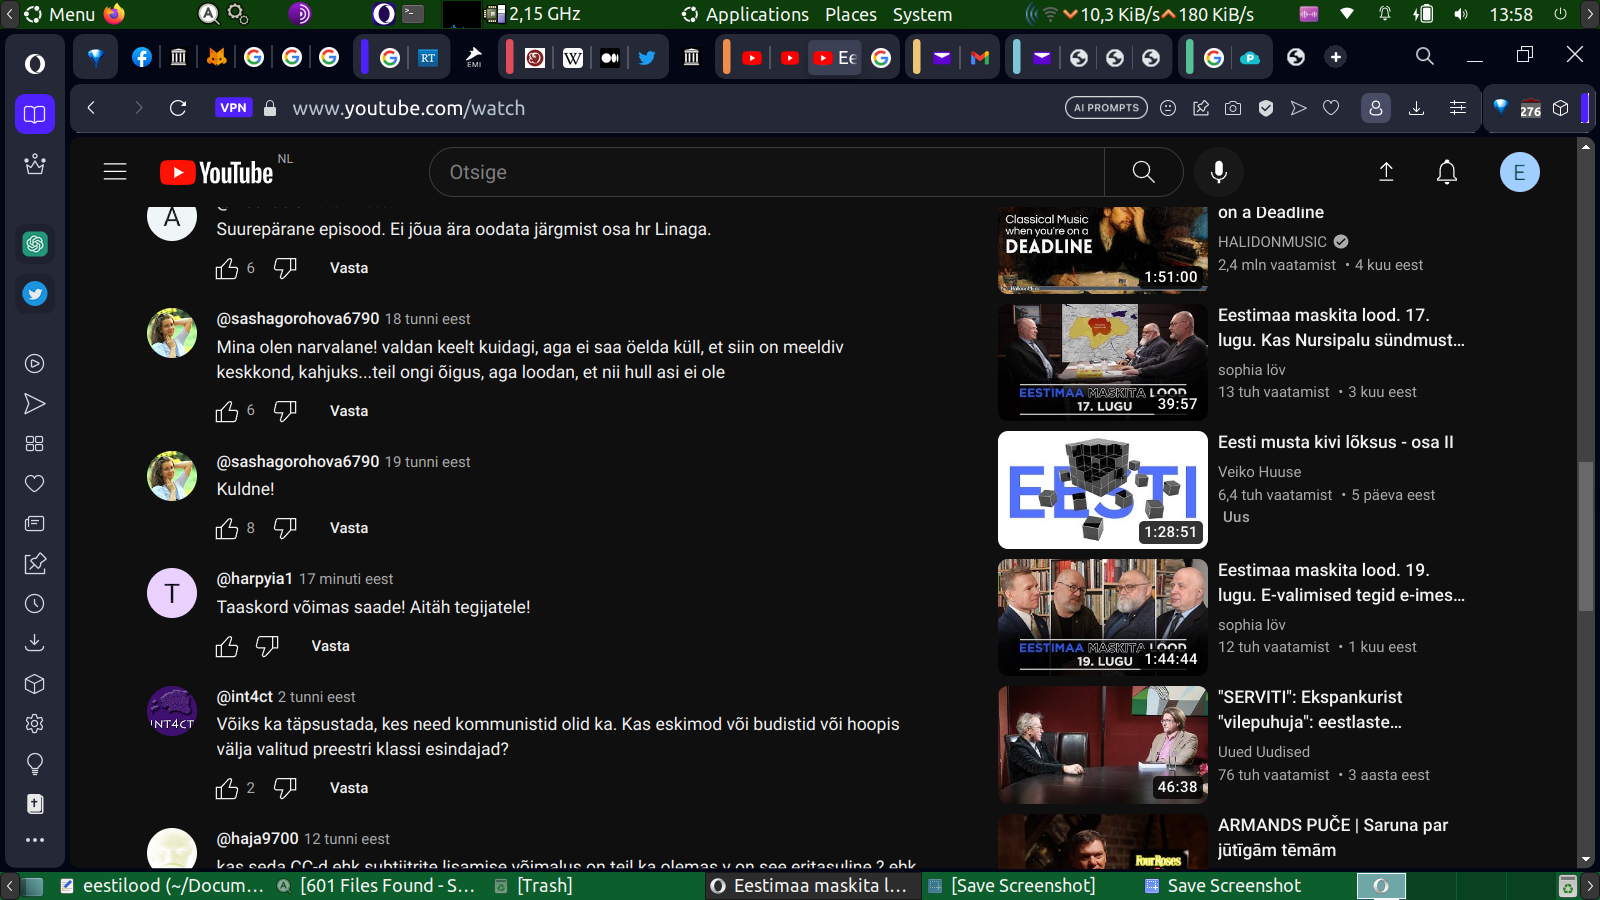Go to the YouTube home logo

(x=217, y=173)
